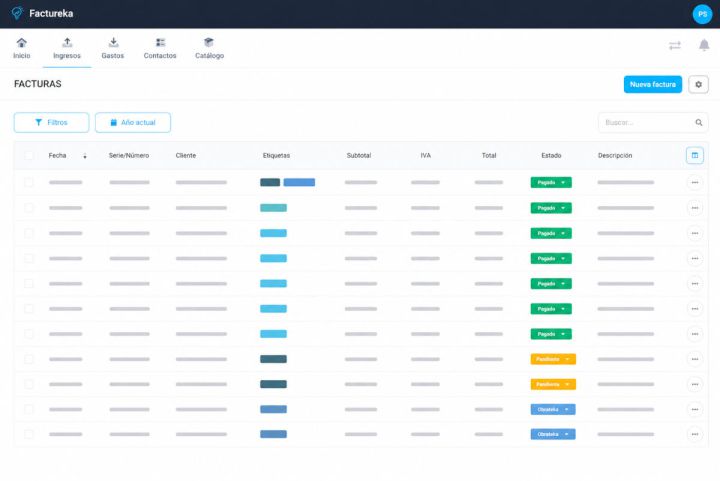
Task: Open the third Pagado status dropdown
Action: pyautogui.click(x=551, y=233)
